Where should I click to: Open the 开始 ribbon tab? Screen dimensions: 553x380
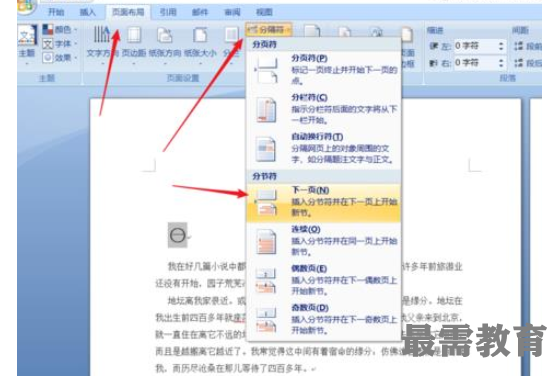pos(56,12)
